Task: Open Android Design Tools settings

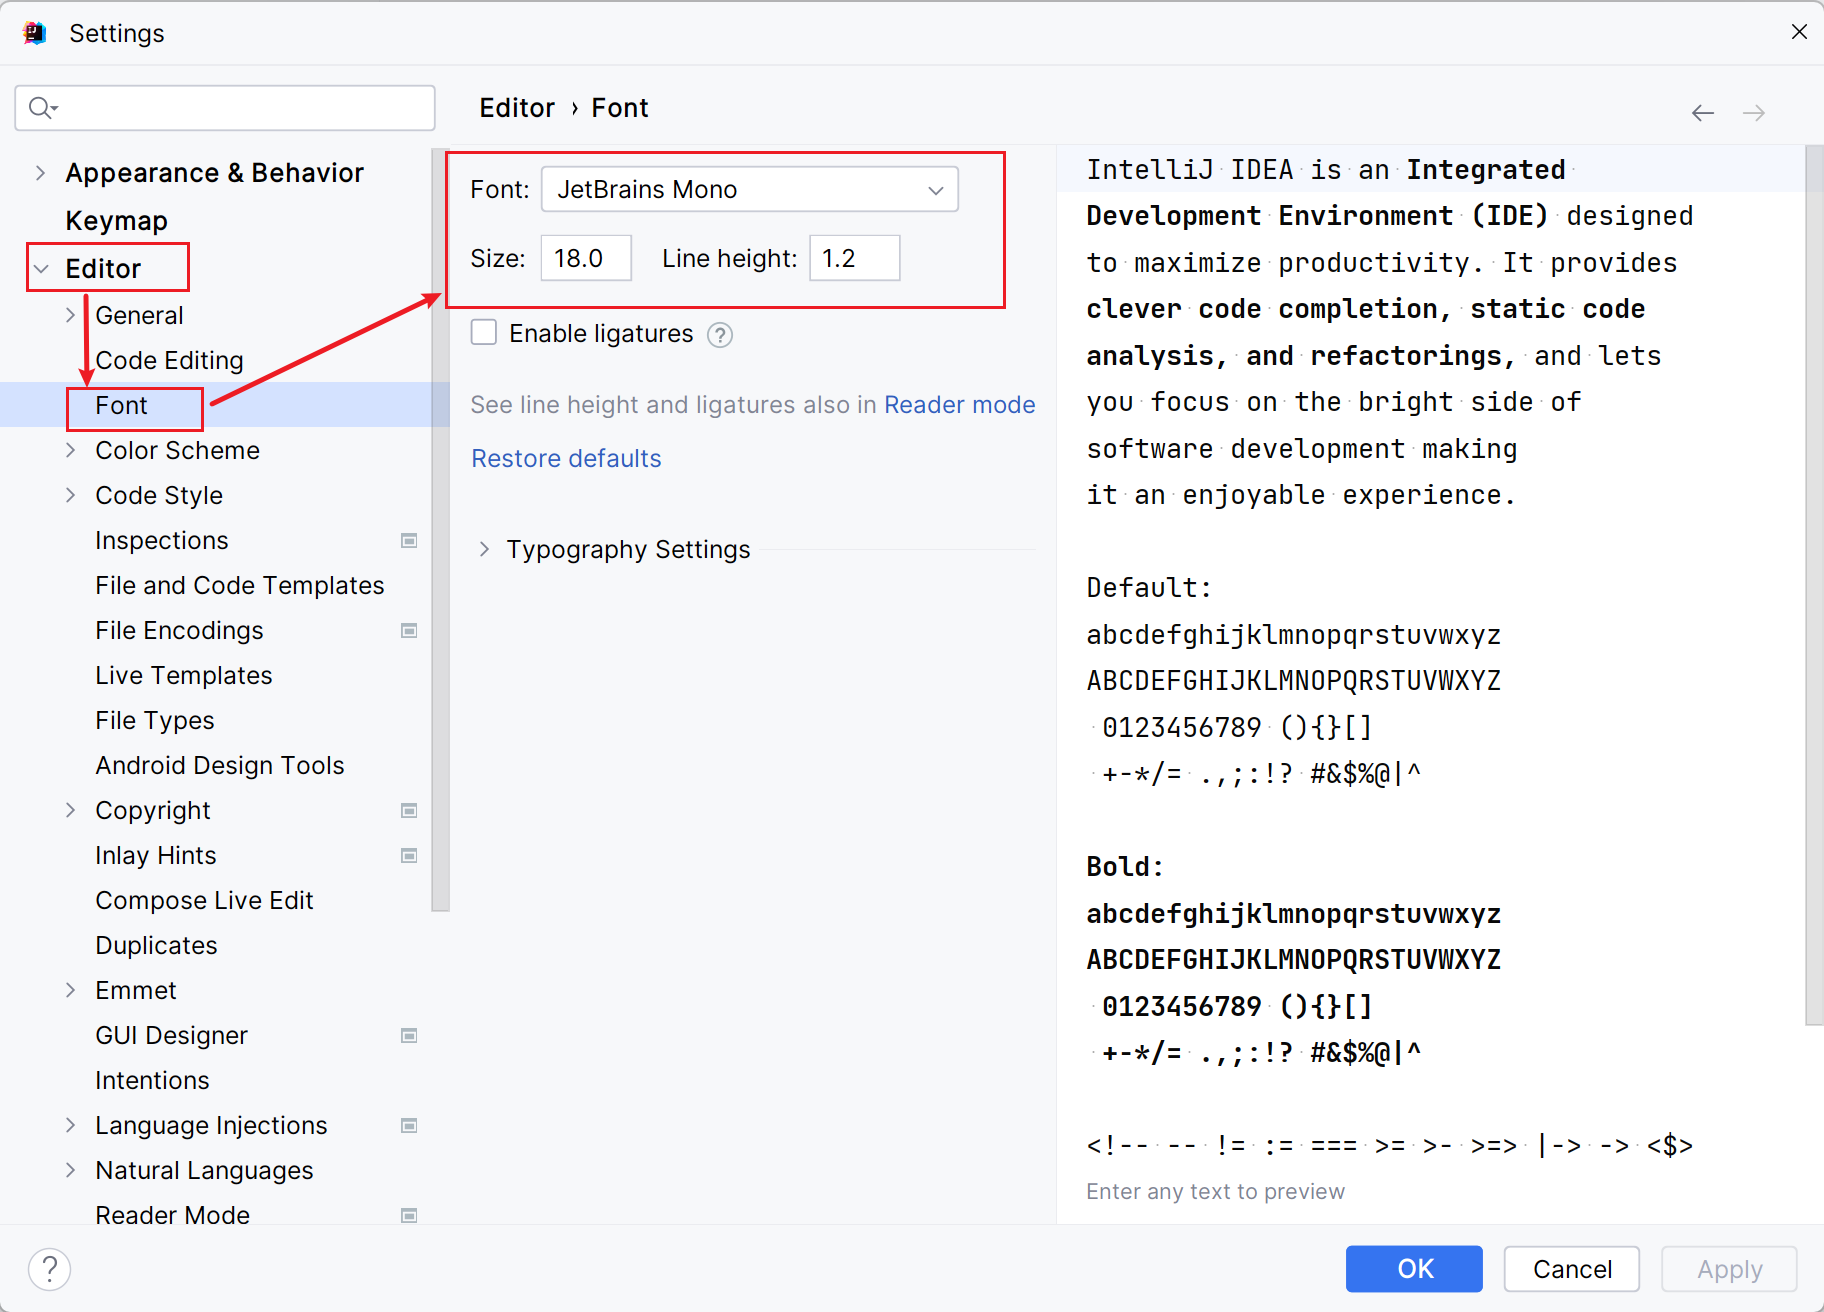Action: click(220, 765)
